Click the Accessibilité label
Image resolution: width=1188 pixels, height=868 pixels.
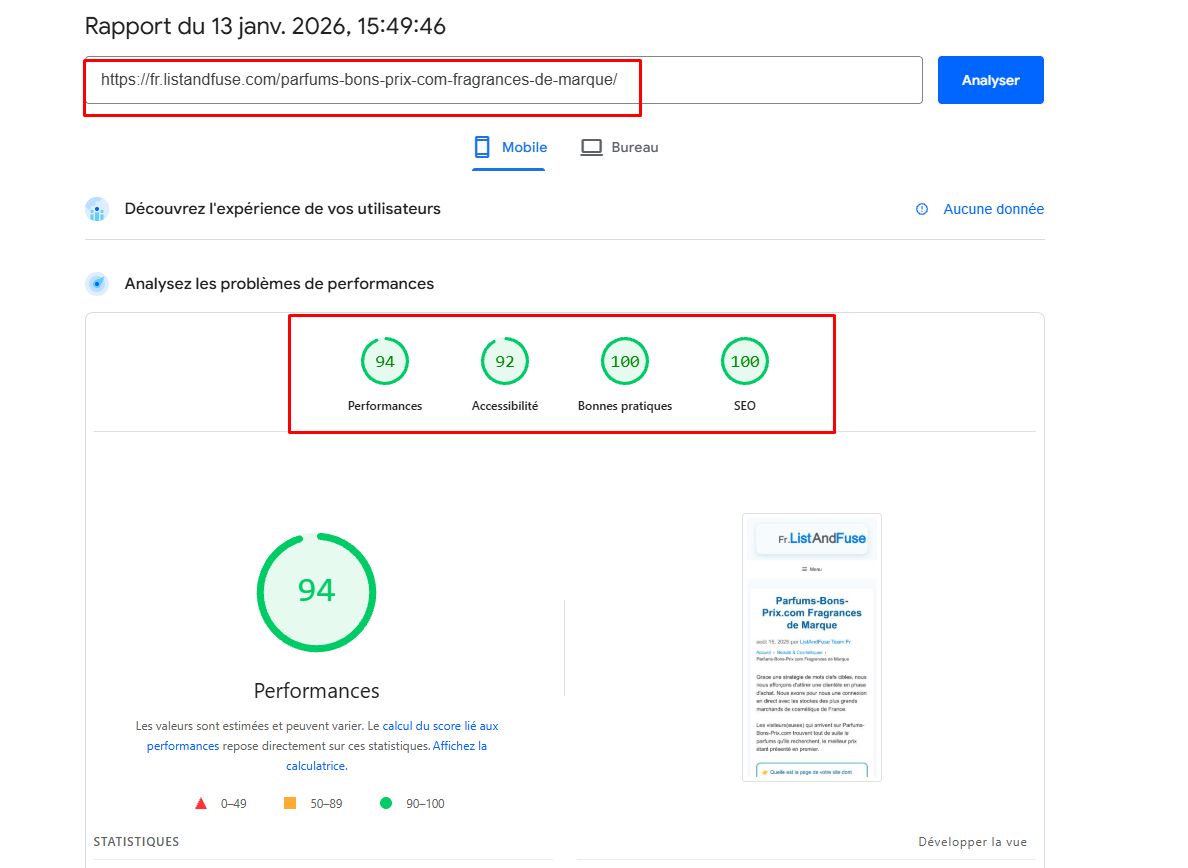pyautogui.click(x=505, y=406)
